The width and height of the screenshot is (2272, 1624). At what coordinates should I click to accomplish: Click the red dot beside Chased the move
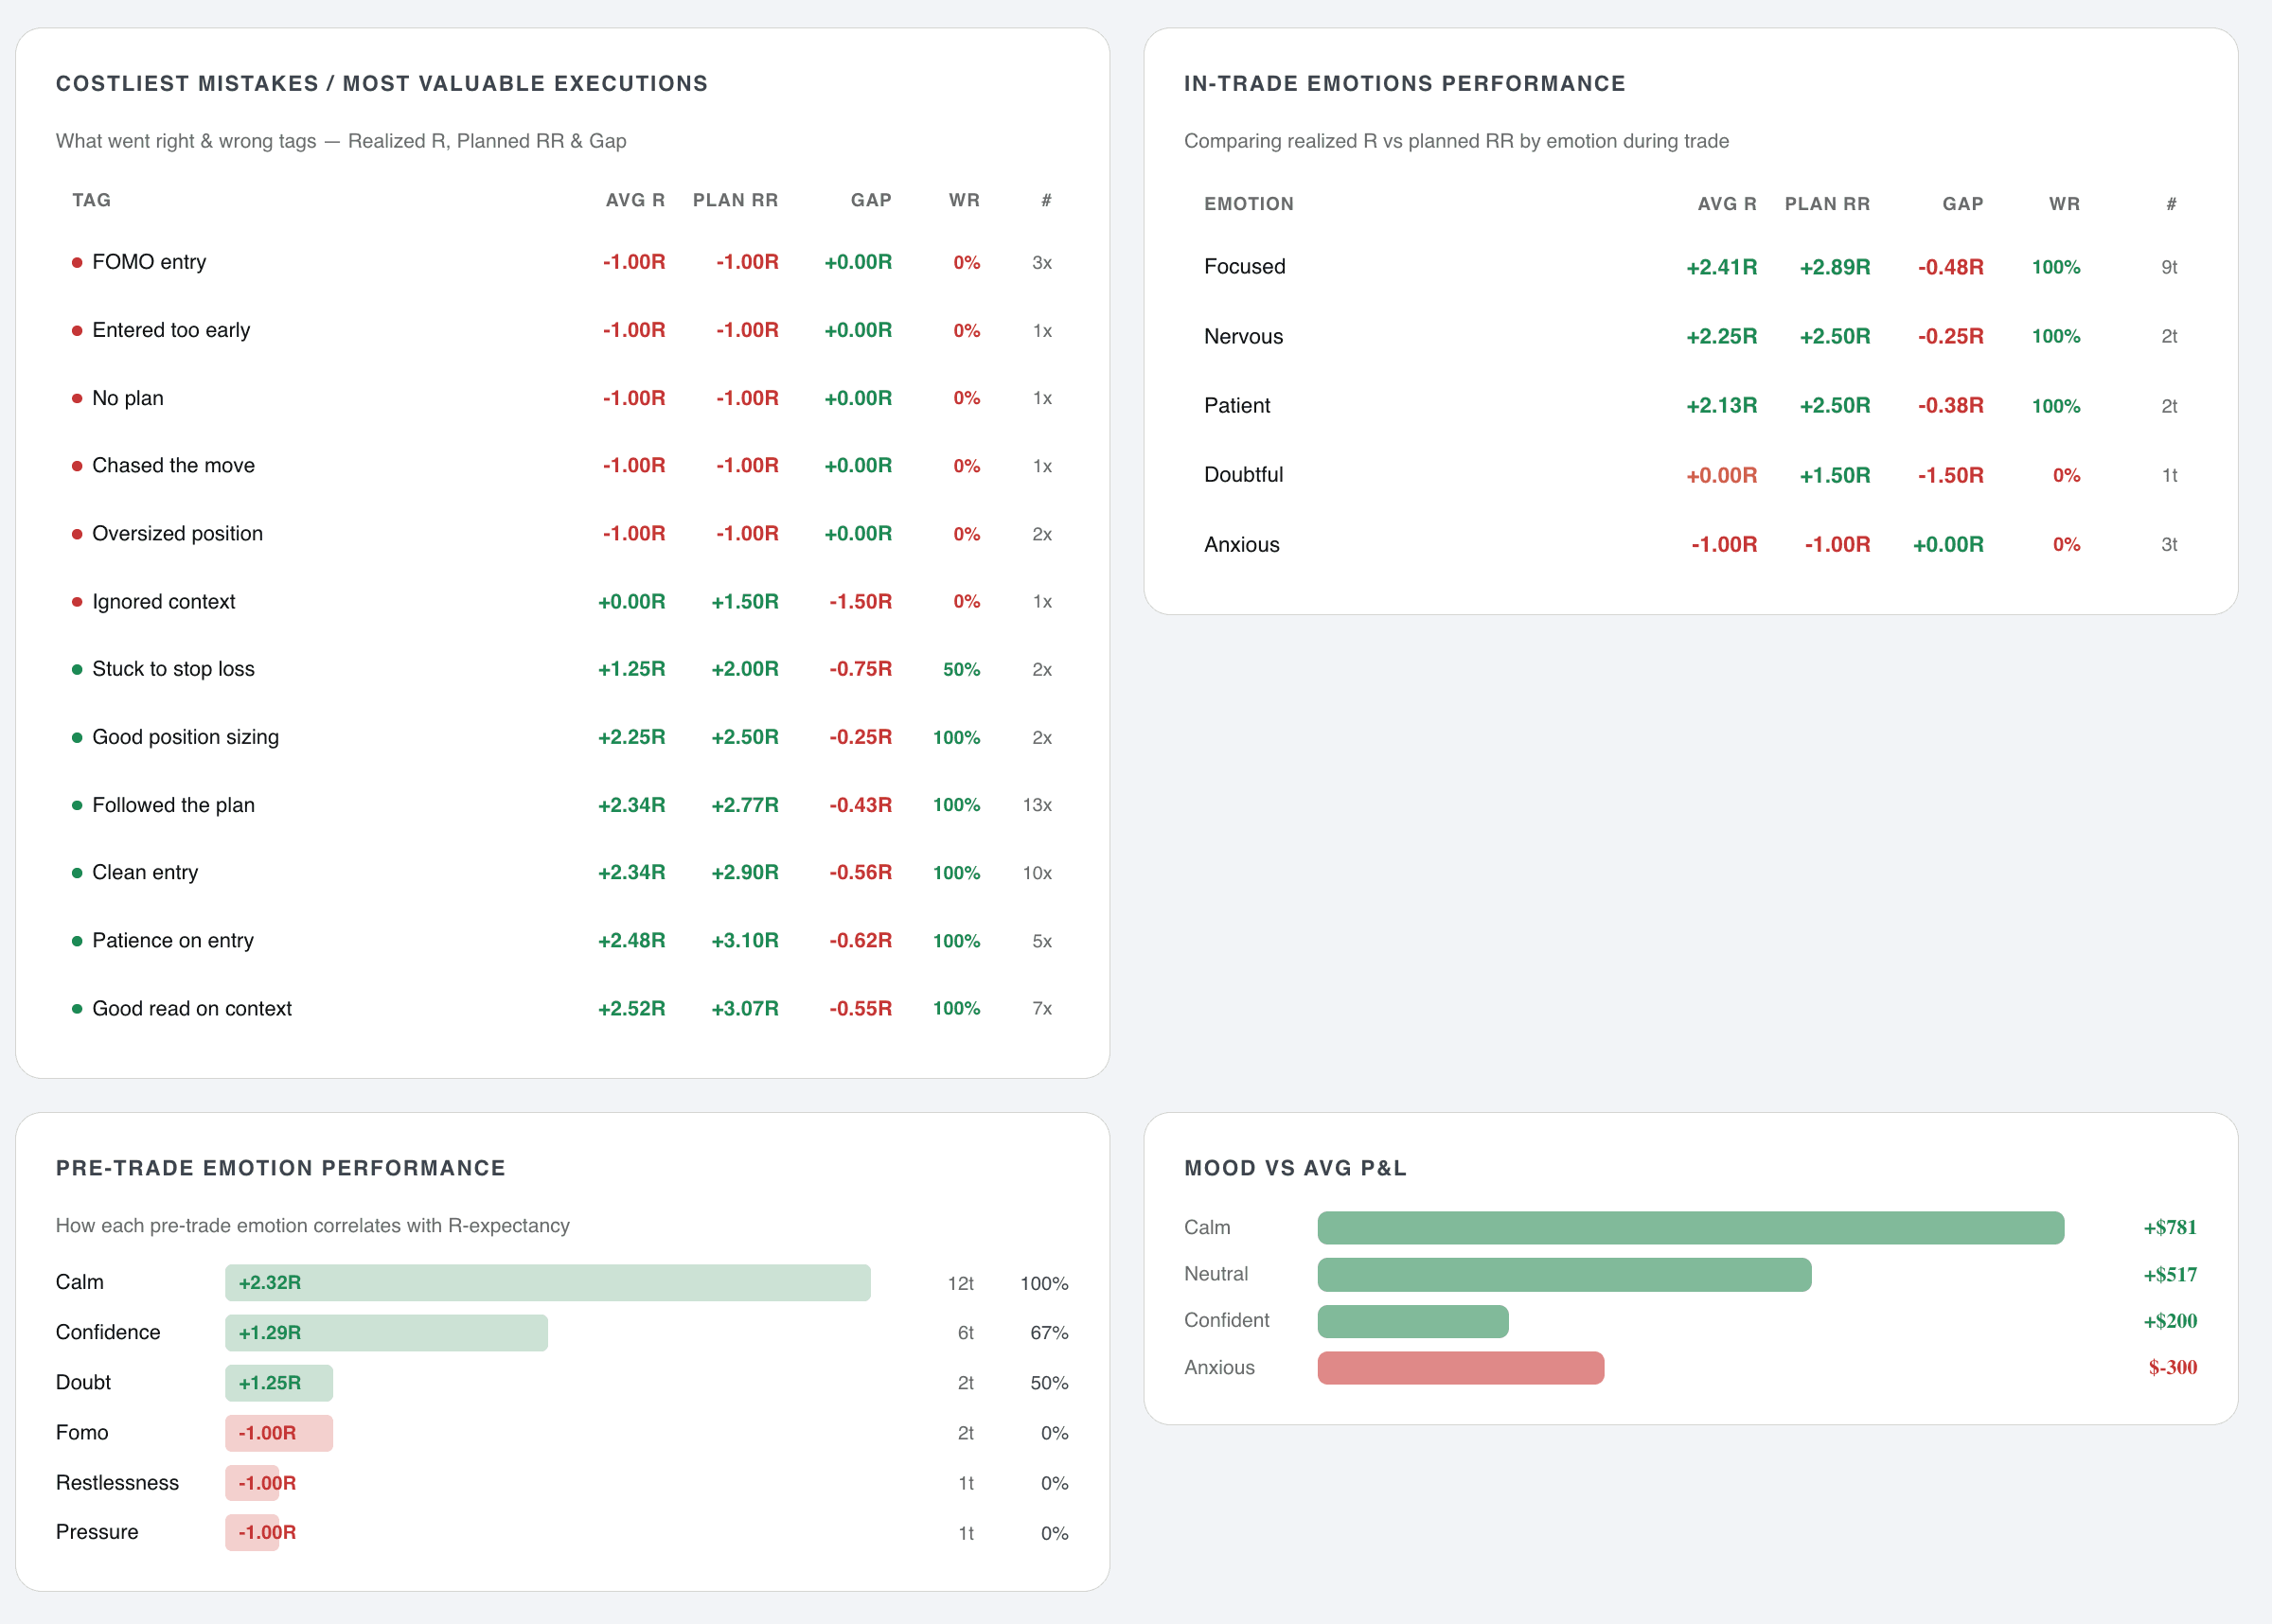(78, 464)
